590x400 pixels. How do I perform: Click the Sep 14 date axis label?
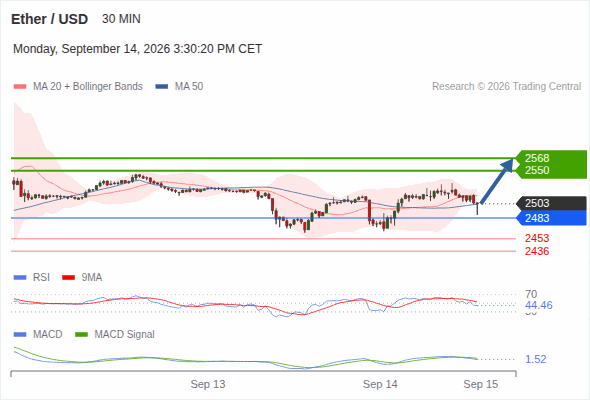pos(380,384)
